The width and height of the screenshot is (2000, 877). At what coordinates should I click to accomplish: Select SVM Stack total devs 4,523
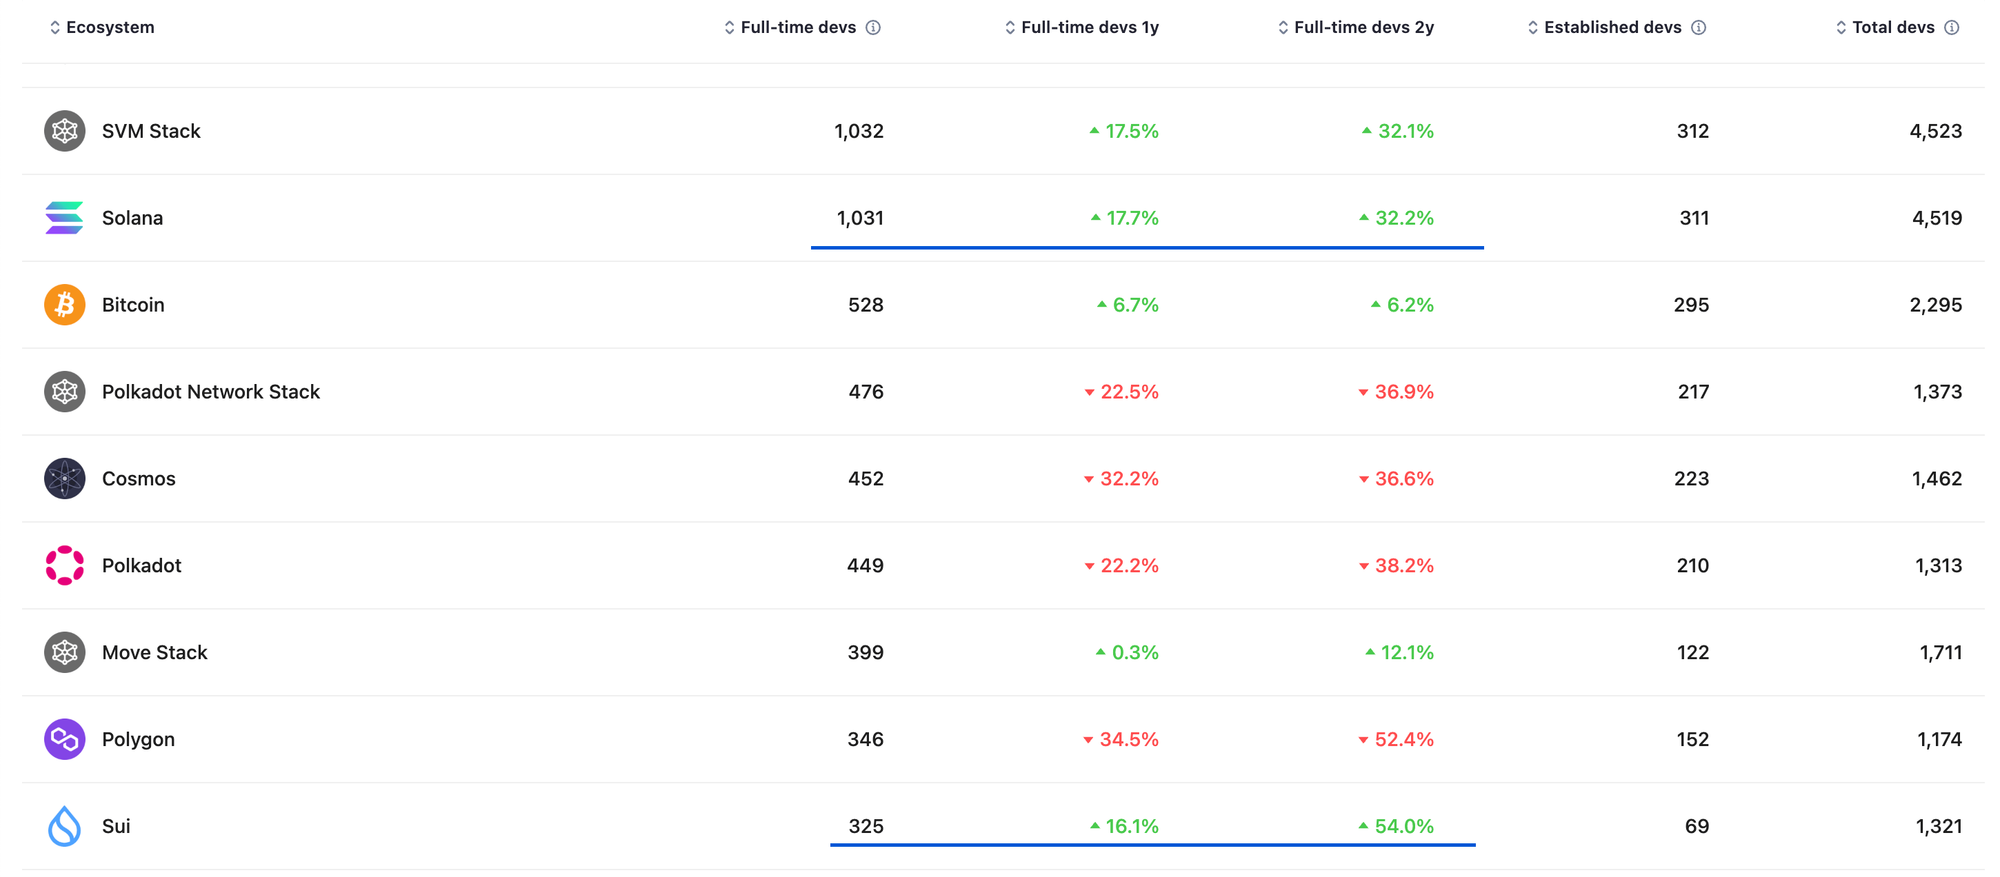tap(1936, 131)
